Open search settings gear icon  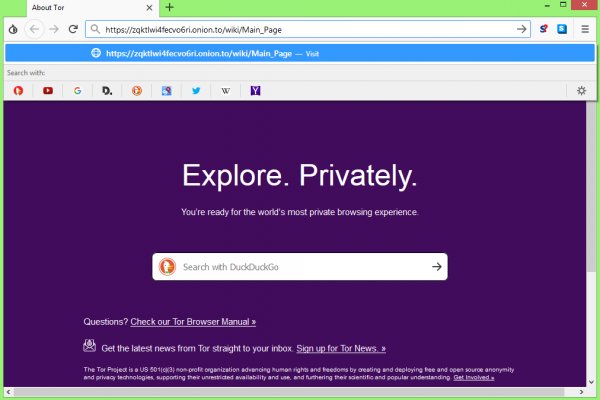[582, 91]
